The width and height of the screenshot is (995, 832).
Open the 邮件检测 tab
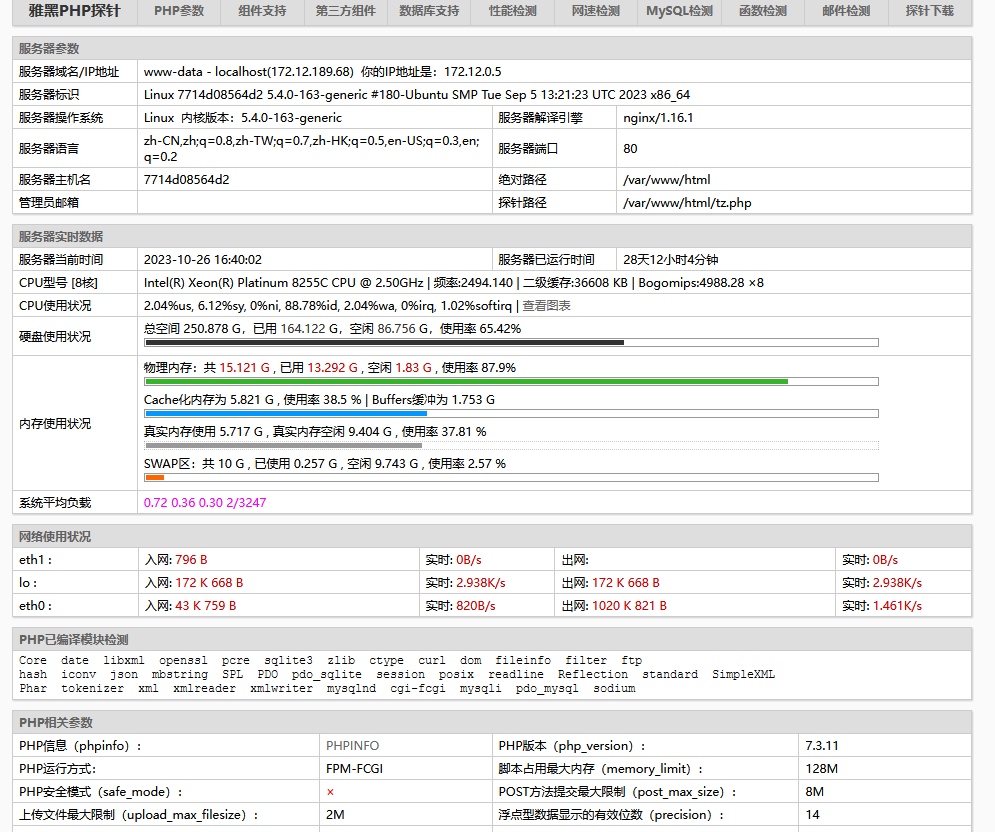[x=846, y=11]
